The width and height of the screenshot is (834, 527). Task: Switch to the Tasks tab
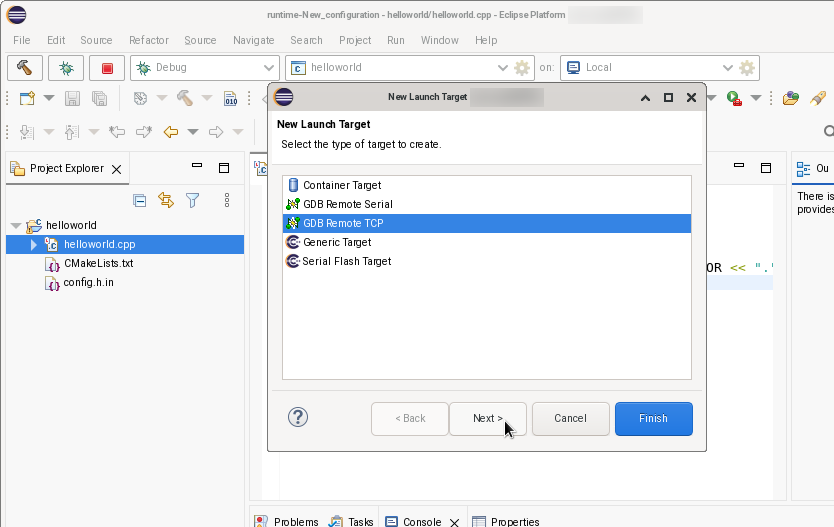click(352, 521)
